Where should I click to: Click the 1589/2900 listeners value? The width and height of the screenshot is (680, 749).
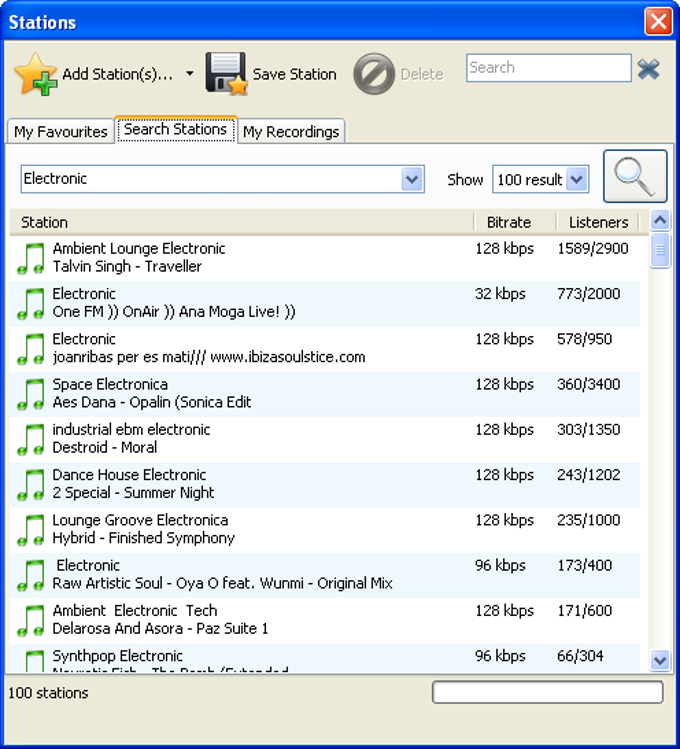[x=593, y=248]
